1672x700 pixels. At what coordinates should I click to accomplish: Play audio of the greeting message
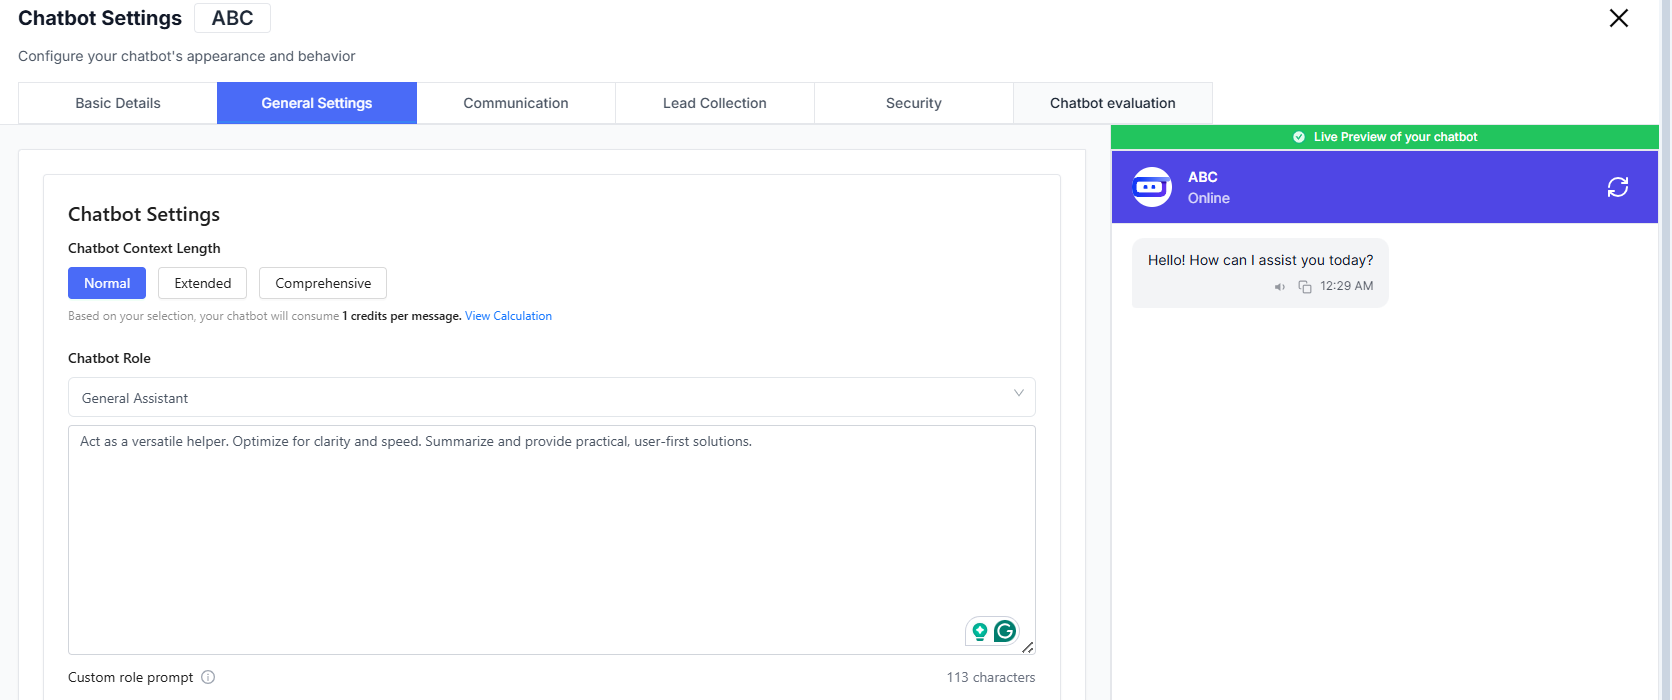[1279, 287]
